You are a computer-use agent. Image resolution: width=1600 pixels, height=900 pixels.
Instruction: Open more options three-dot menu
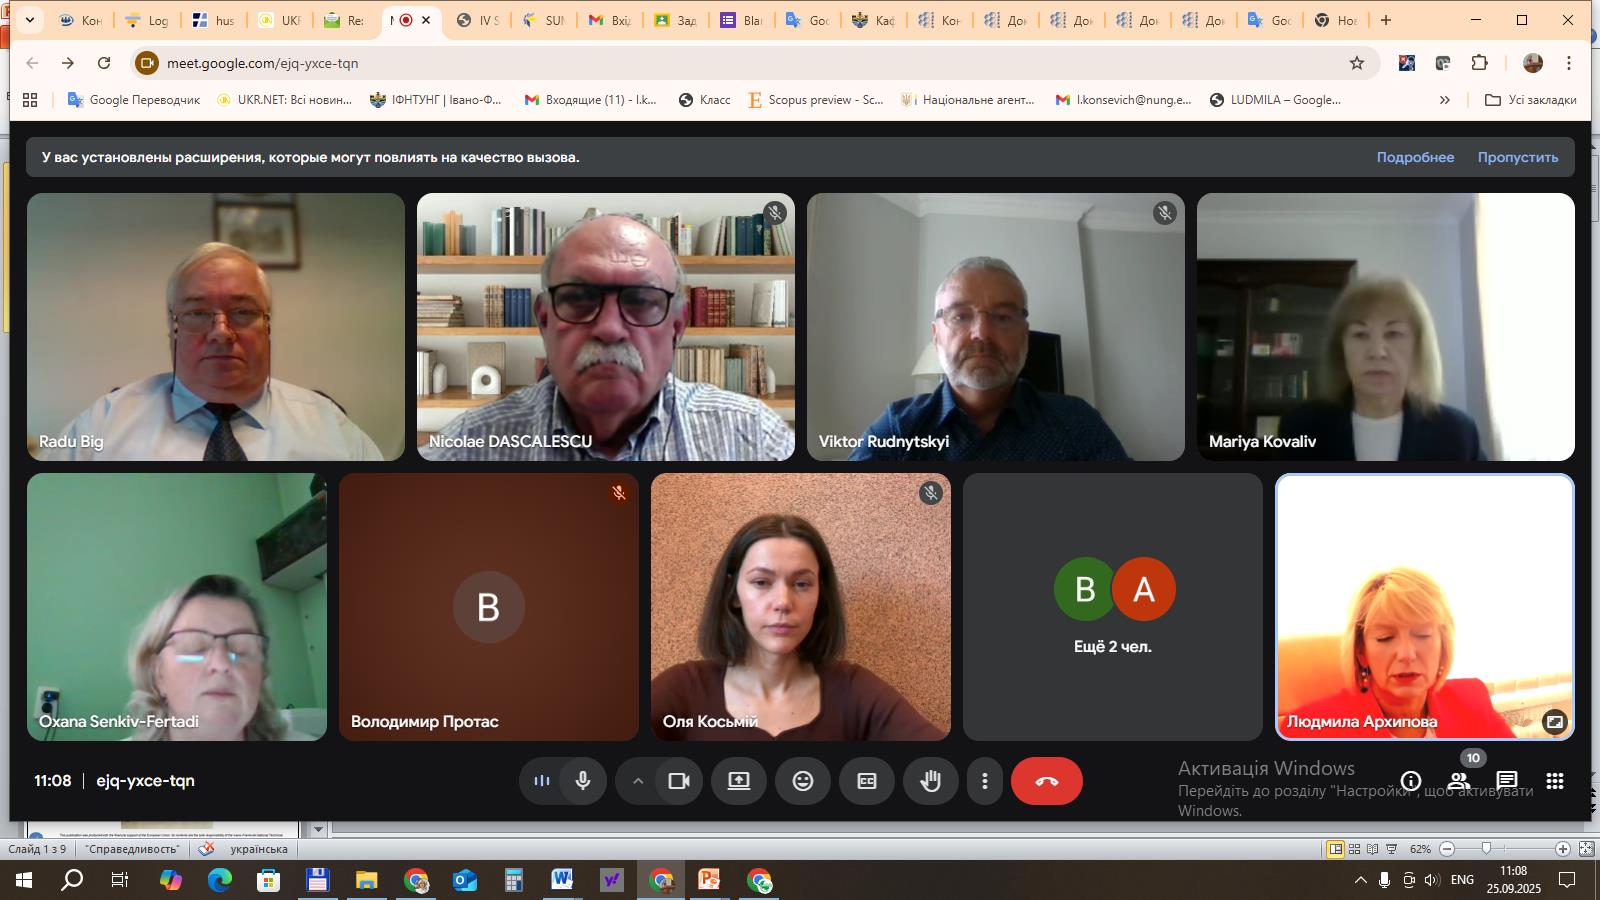coord(984,781)
